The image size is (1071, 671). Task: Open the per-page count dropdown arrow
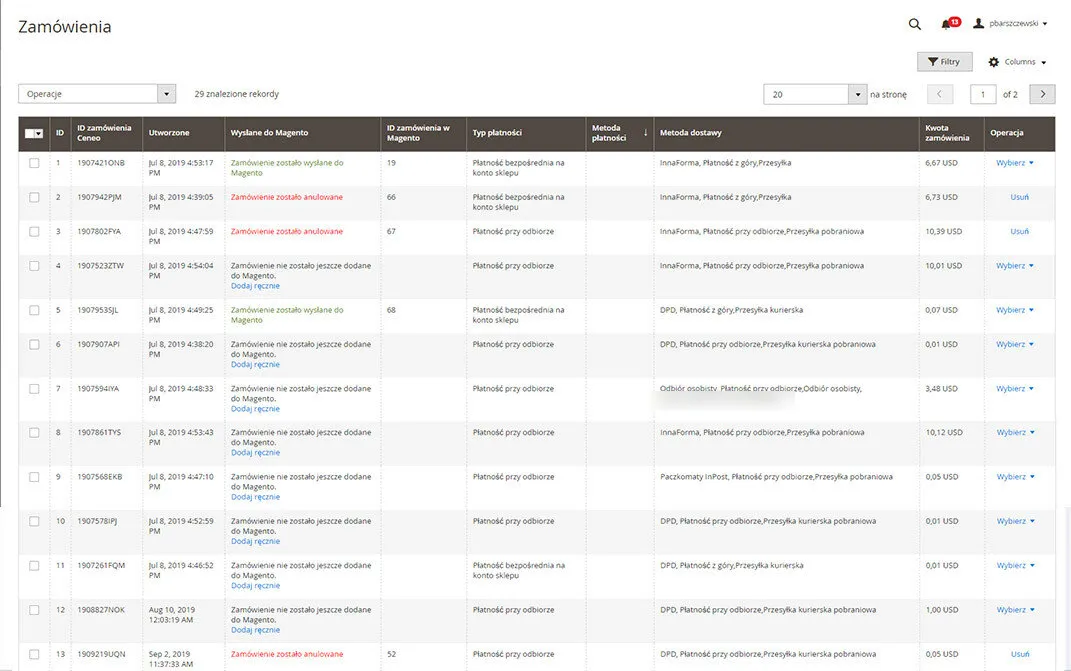pyautogui.click(x=858, y=94)
